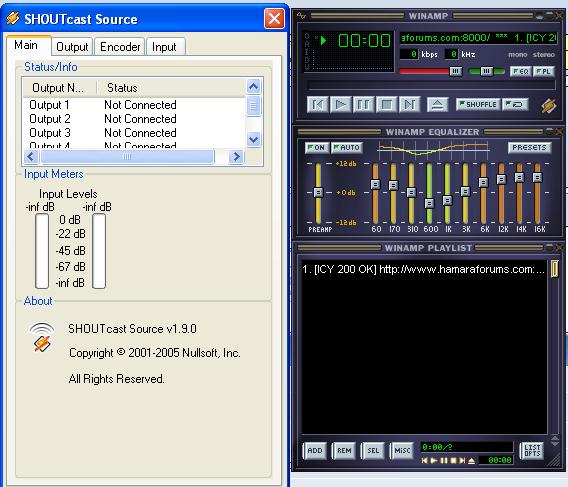Screen dimensions: 568x487
Task: Open the playlist ADD menu
Action: click(x=314, y=450)
